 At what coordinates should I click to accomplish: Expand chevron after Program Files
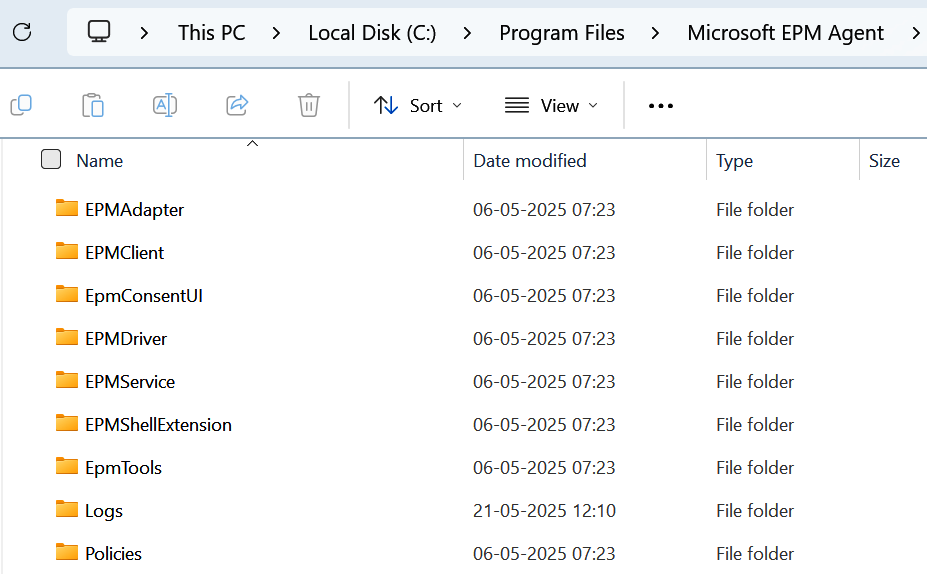(655, 33)
